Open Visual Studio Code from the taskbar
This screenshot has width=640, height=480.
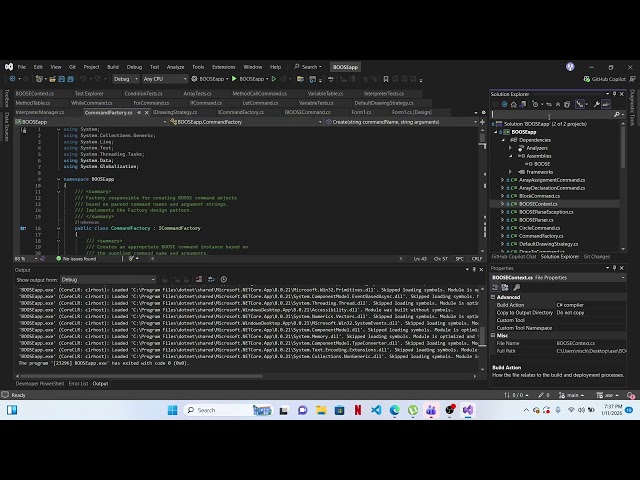pos(376,410)
